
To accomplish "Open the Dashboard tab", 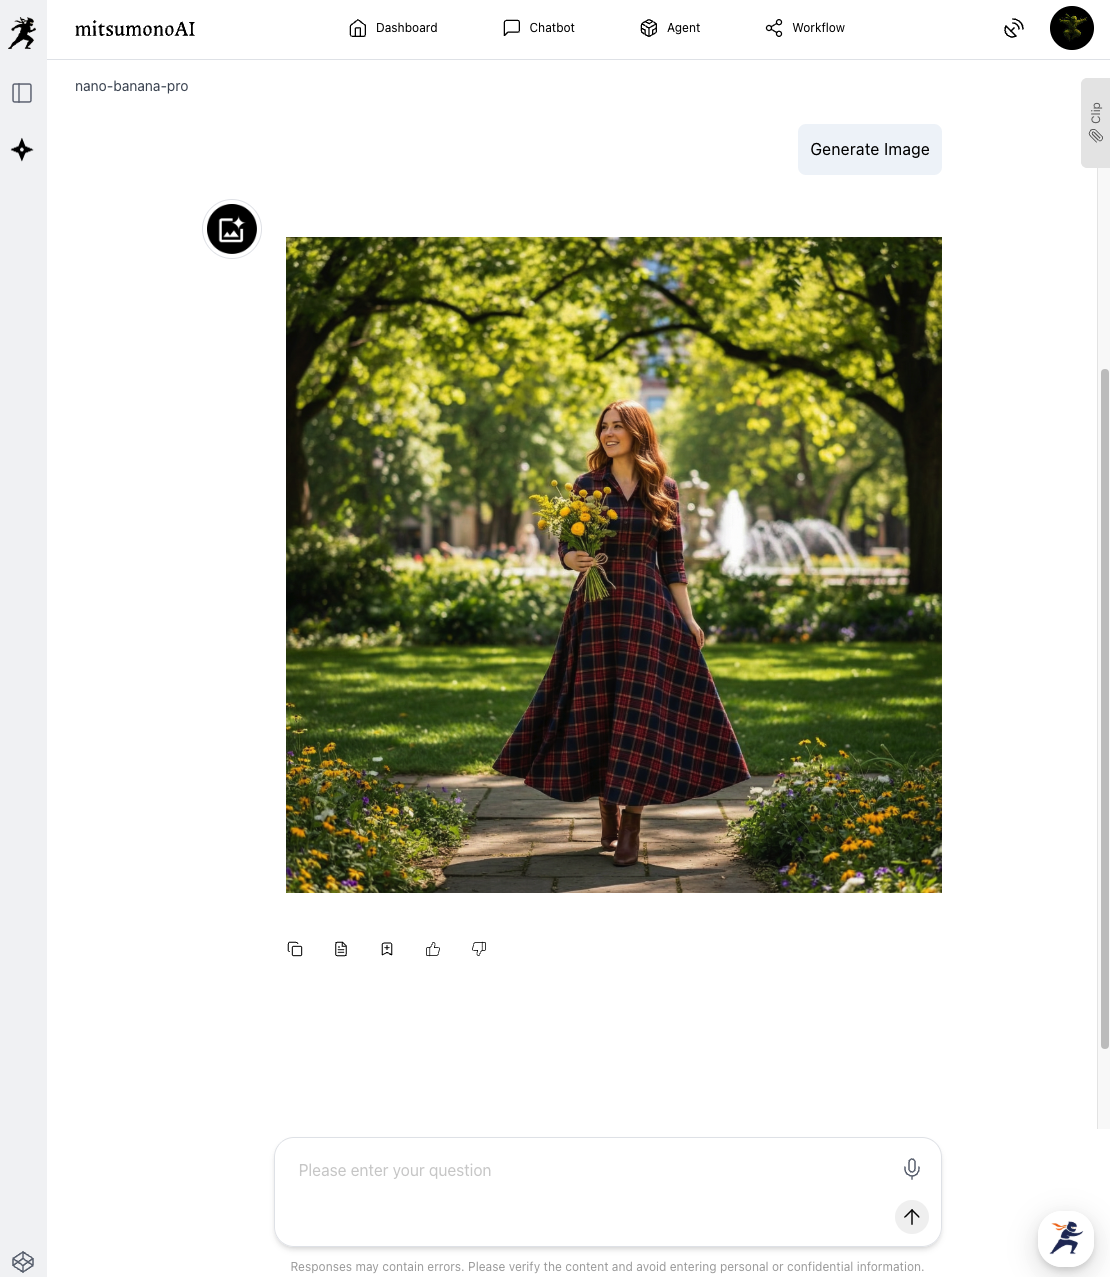I will [x=393, y=28].
